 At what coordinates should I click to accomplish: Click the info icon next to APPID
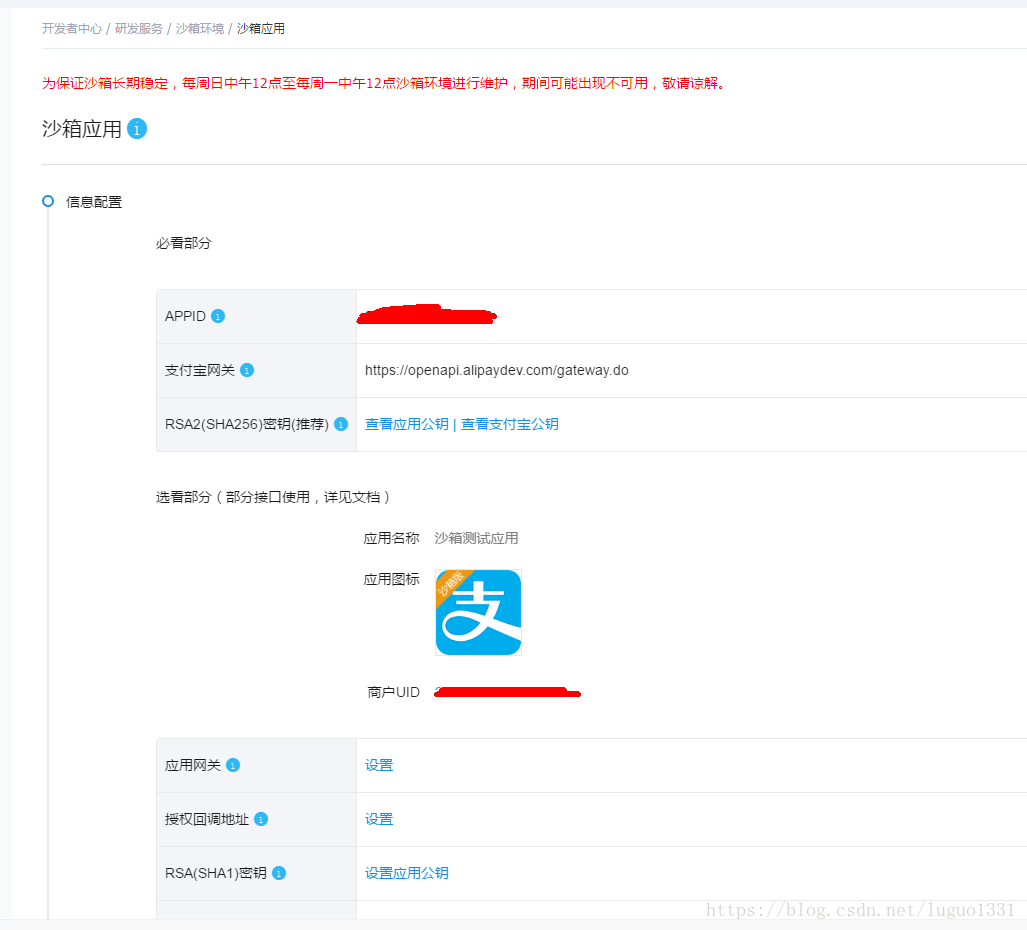218,316
